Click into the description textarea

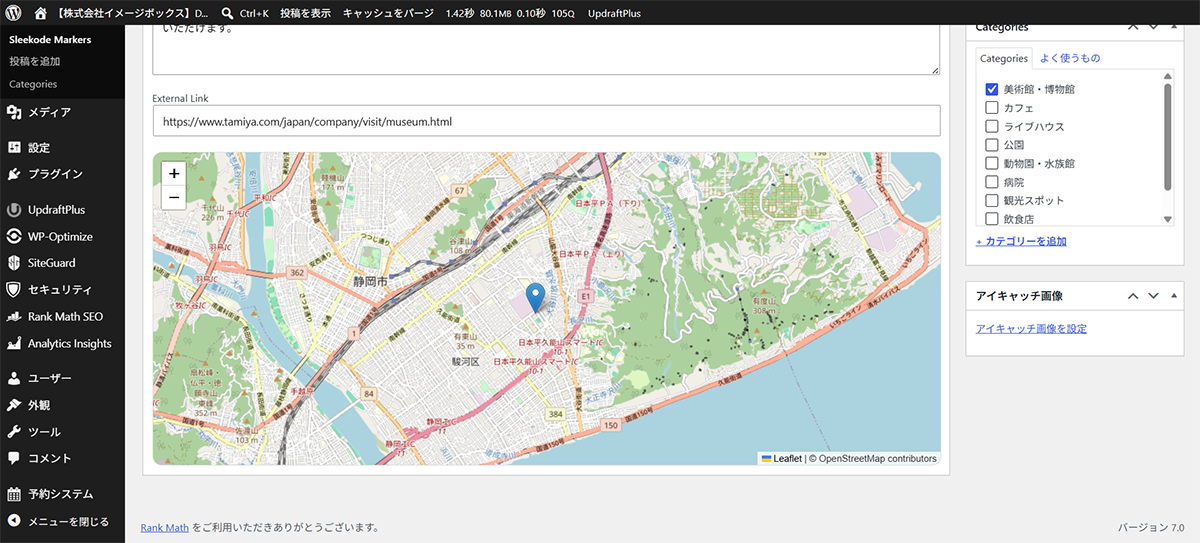546,50
